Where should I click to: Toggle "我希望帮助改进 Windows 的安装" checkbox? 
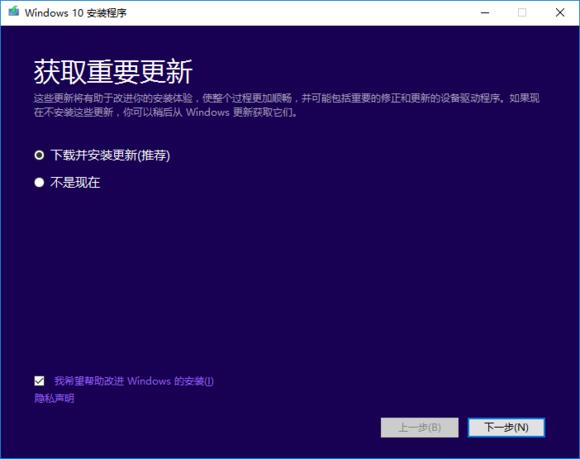point(39,381)
